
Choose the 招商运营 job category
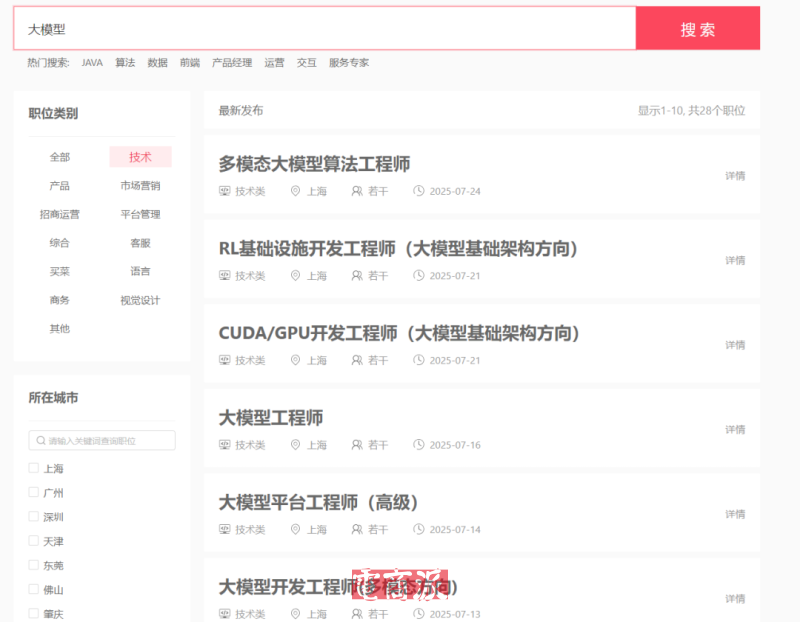60,214
